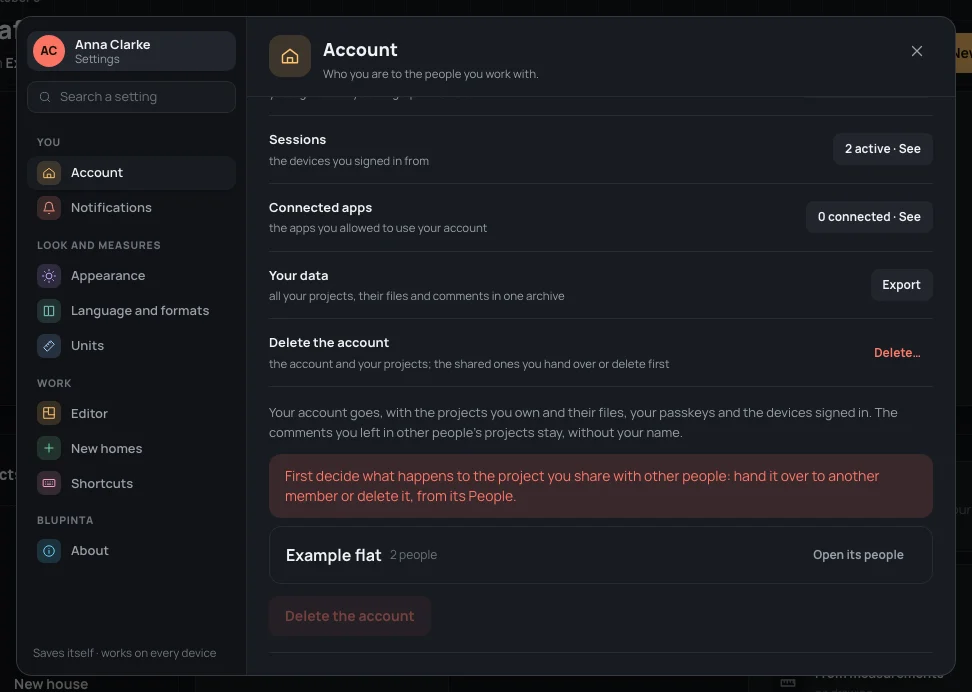Image resolution: width=972 pixels, height=692 pixels.
Task: Go to Appearance settings
Action: click(131, 276)
